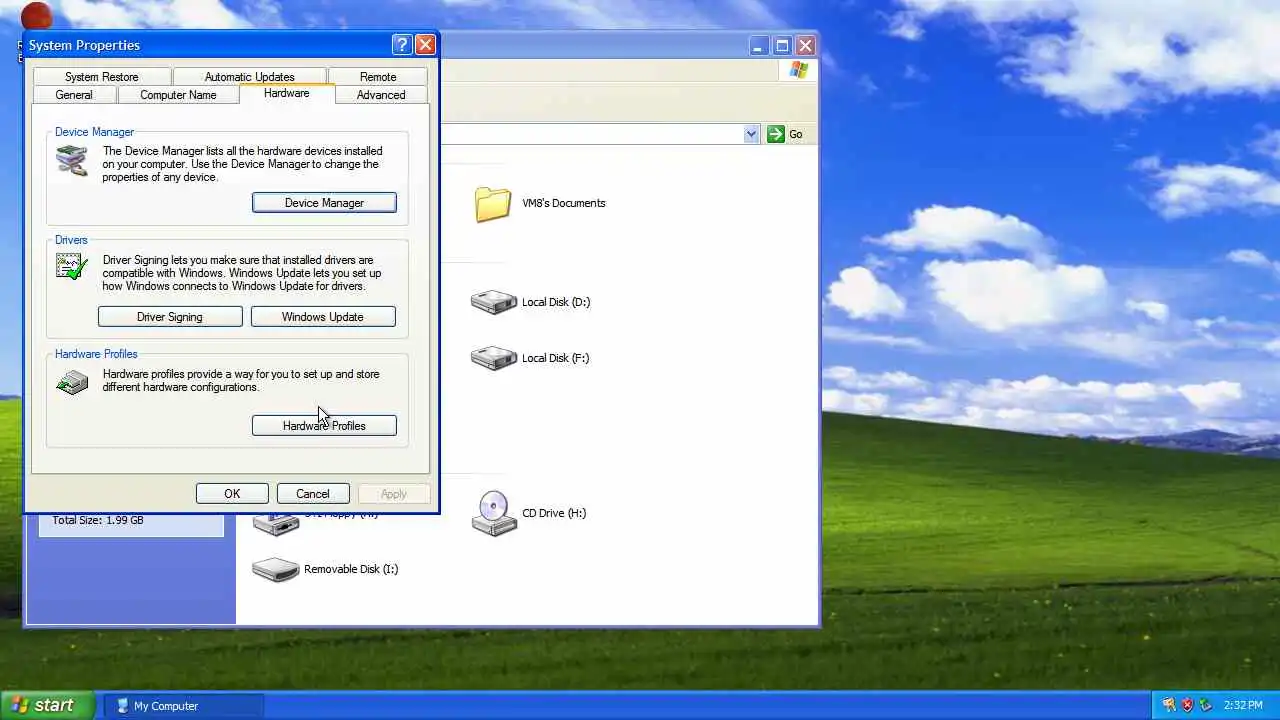Image resolution: width=1280 pixels, height=720 pixels.
Task: Click the Local Disk (D:) label
Action: coord(556,302)
